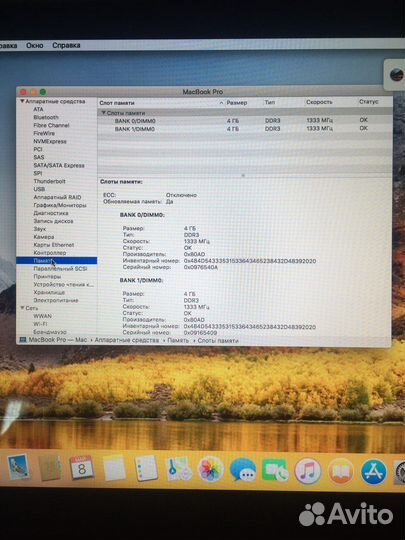The width and height of the screenshot is (405, 540).
Task: Click computer icon in the path bar
Action: click(23, 340)
